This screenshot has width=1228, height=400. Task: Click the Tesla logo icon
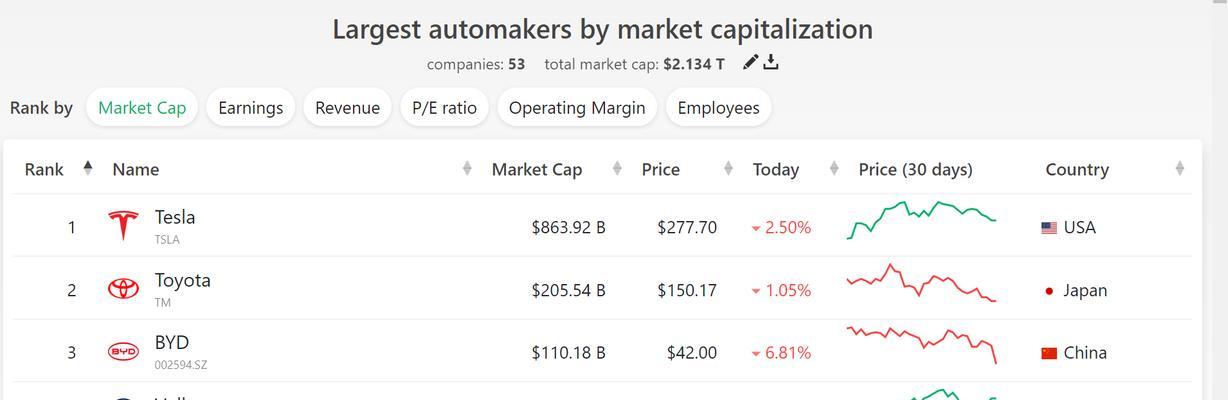point(123,226)
